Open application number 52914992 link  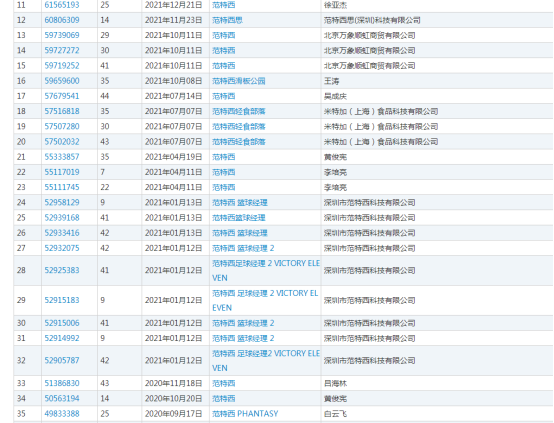click(62, 338)
